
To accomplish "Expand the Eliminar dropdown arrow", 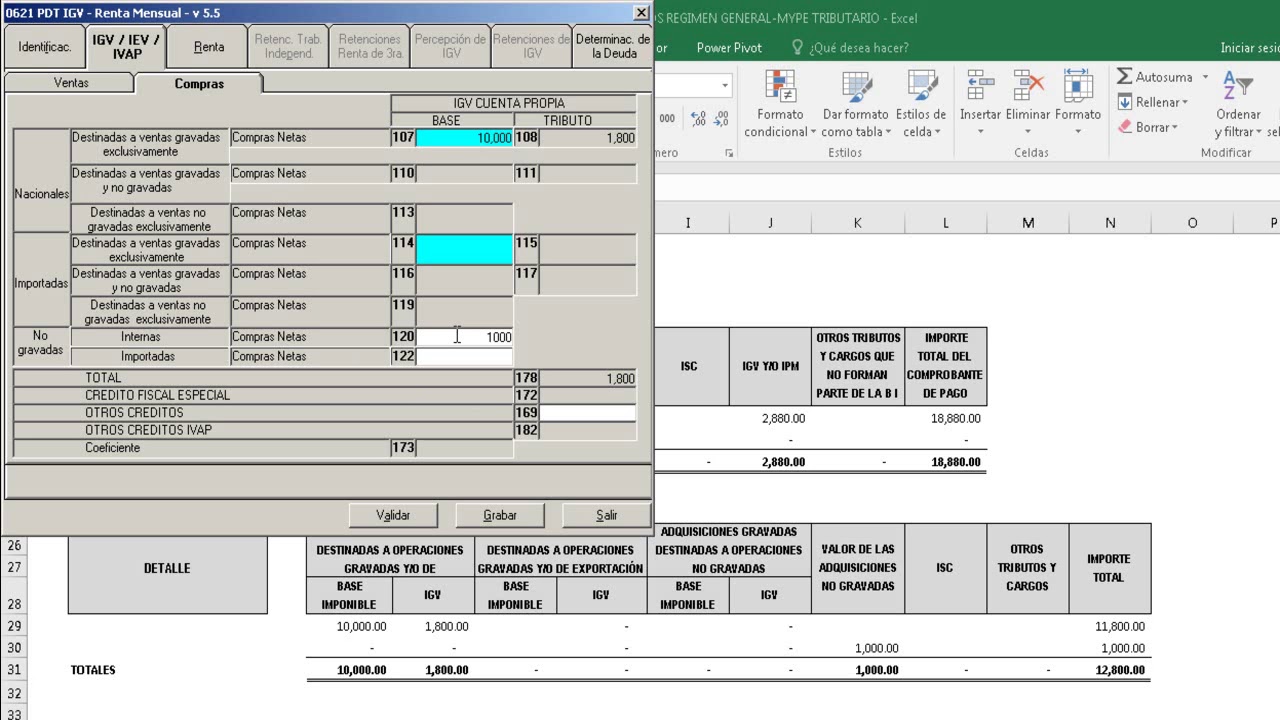I will (1028, 132).
